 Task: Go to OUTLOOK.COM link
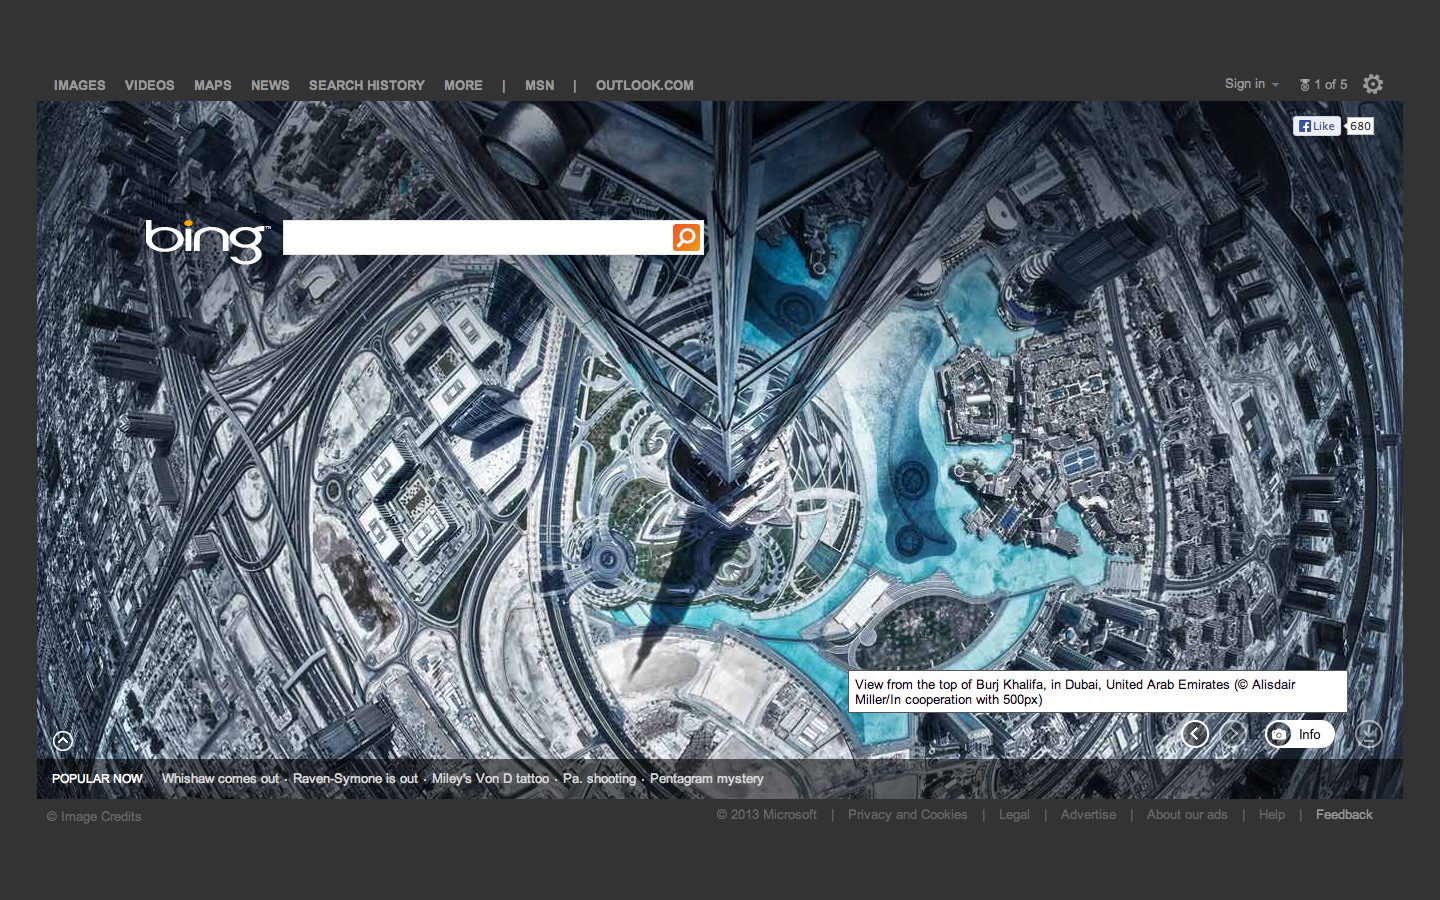point(644,85)
